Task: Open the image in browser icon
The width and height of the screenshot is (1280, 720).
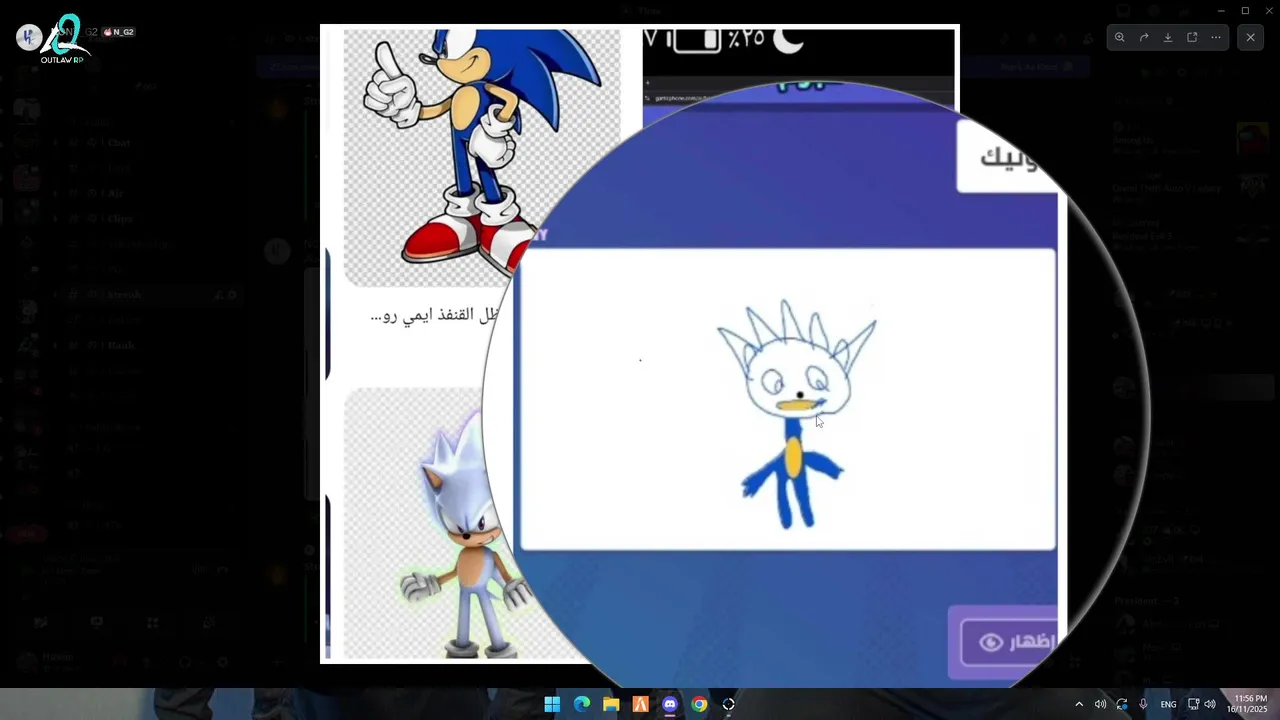Action: tap(1192, 37)
